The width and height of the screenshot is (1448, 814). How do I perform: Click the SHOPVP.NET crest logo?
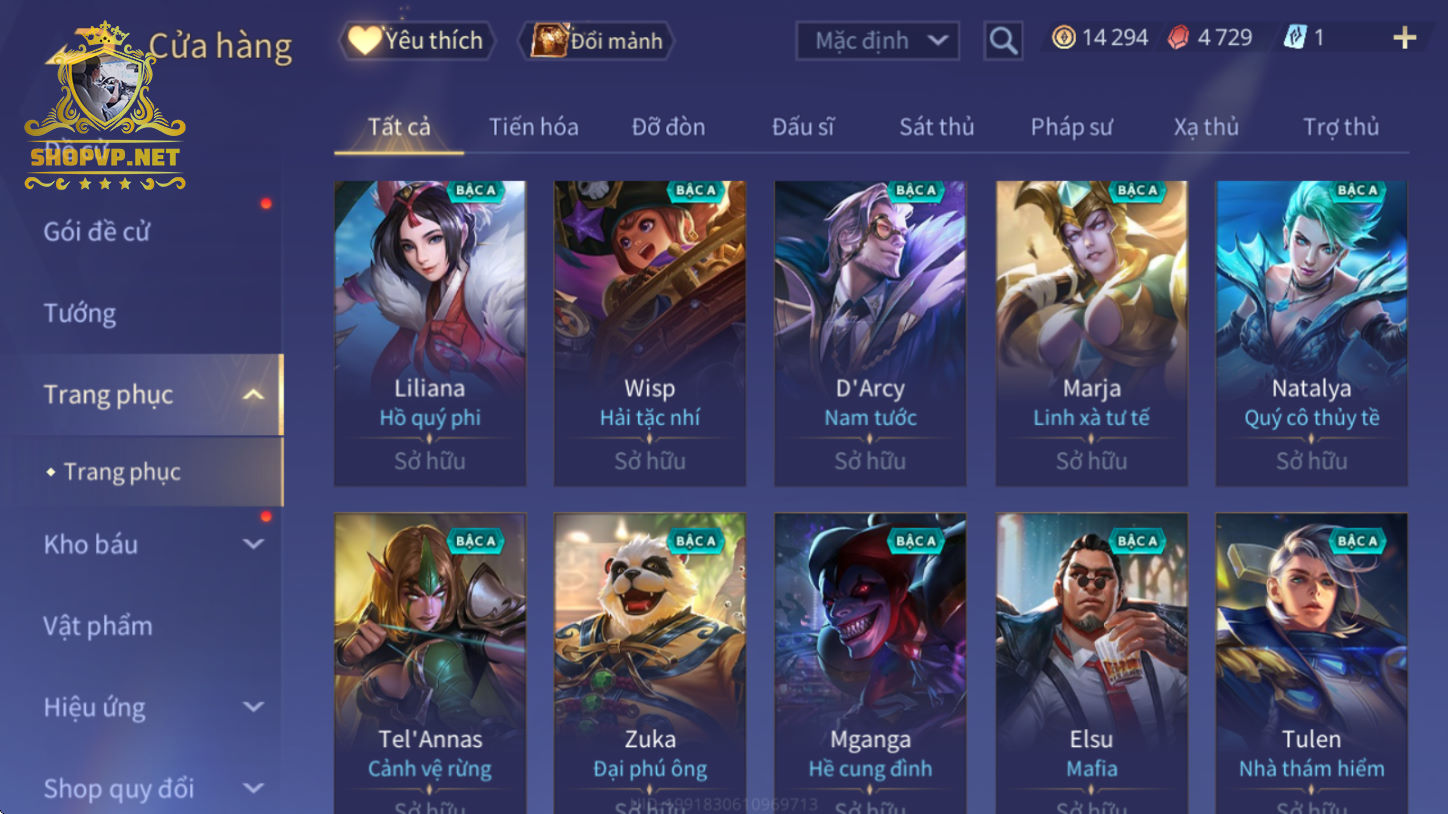105,107
